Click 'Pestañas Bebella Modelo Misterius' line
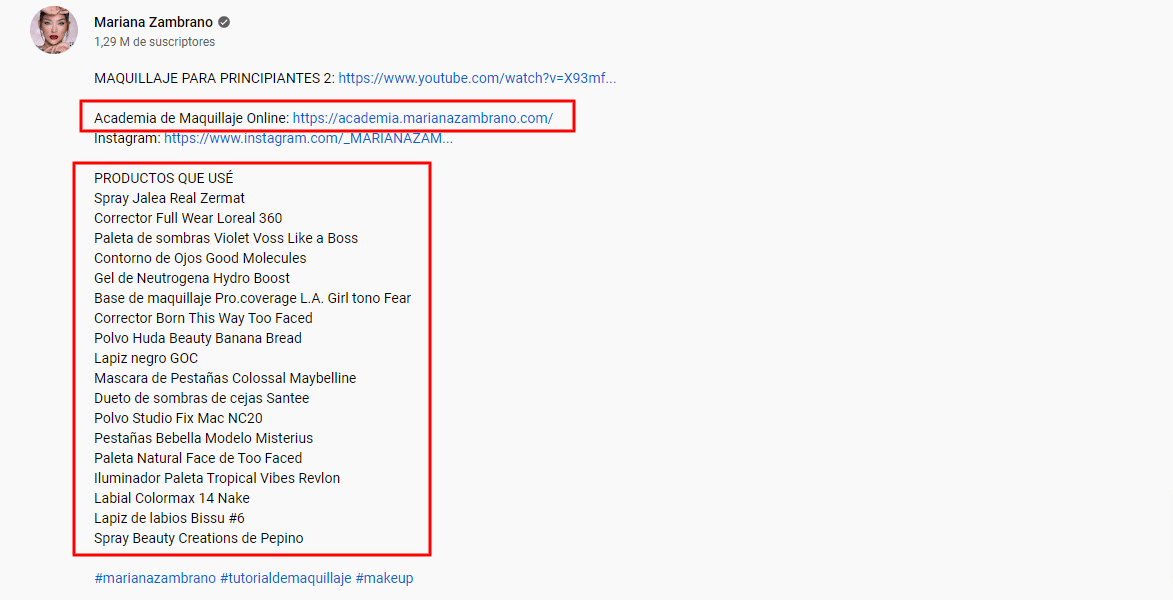 203,438
